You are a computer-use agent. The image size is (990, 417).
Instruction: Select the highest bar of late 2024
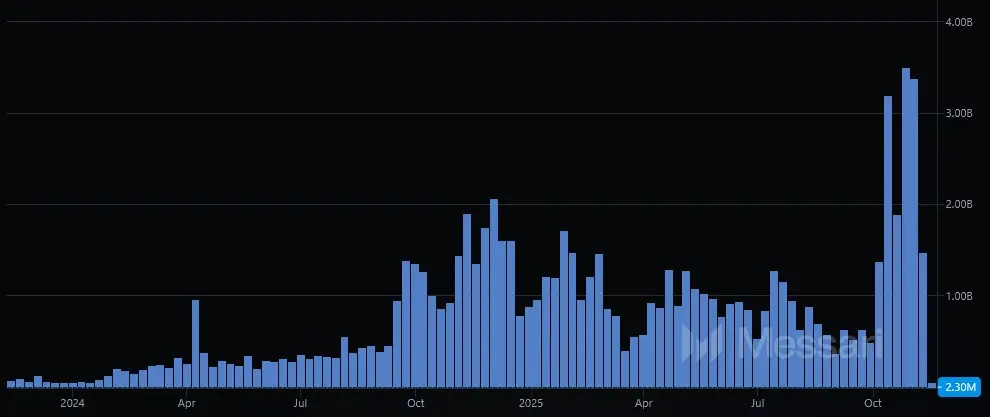click(494, 293)
